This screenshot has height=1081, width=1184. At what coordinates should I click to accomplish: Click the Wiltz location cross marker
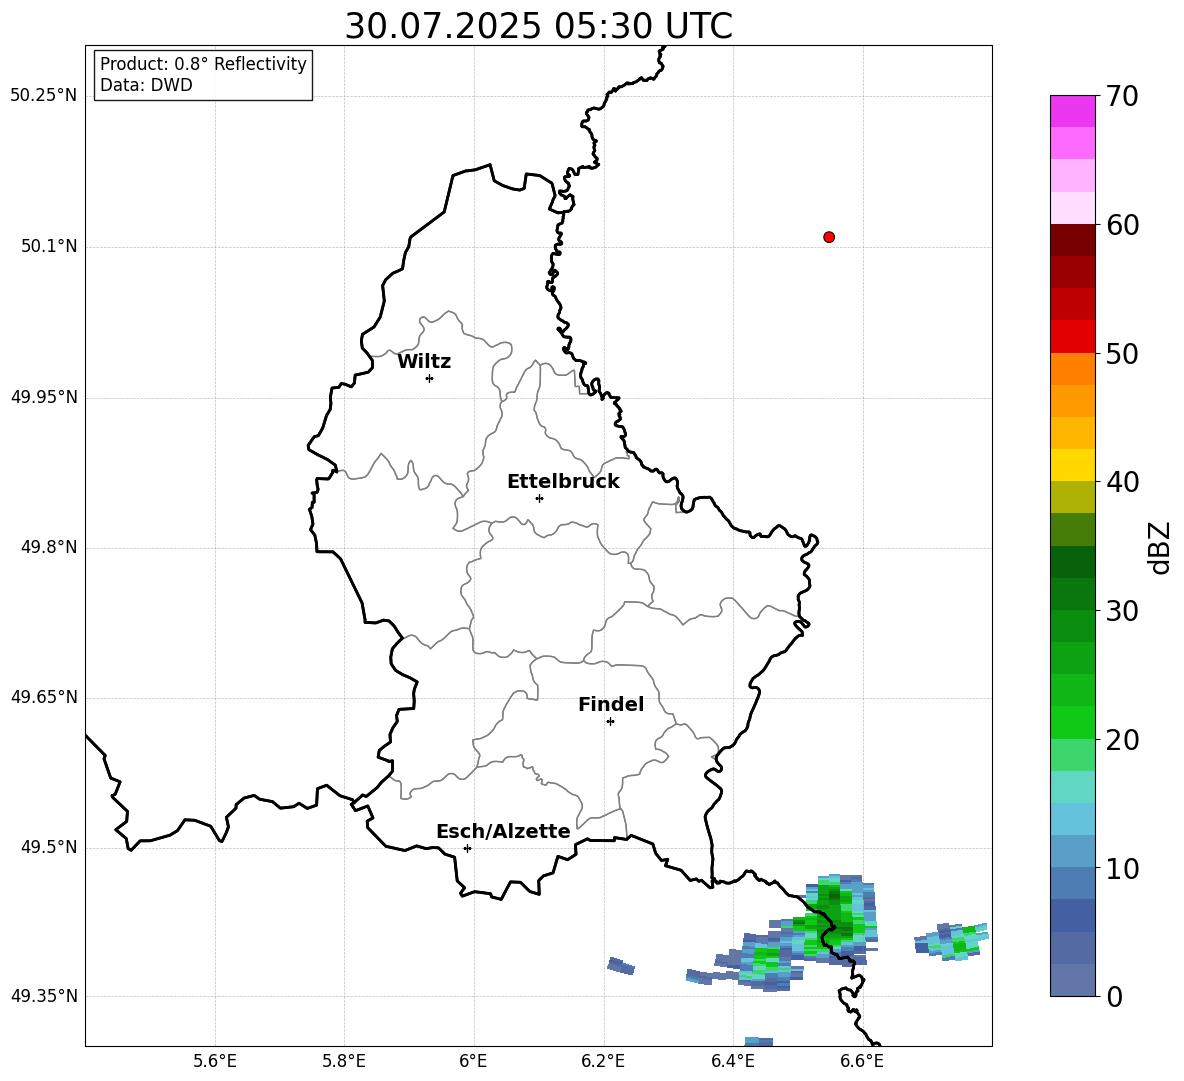(x=429, y=378)
